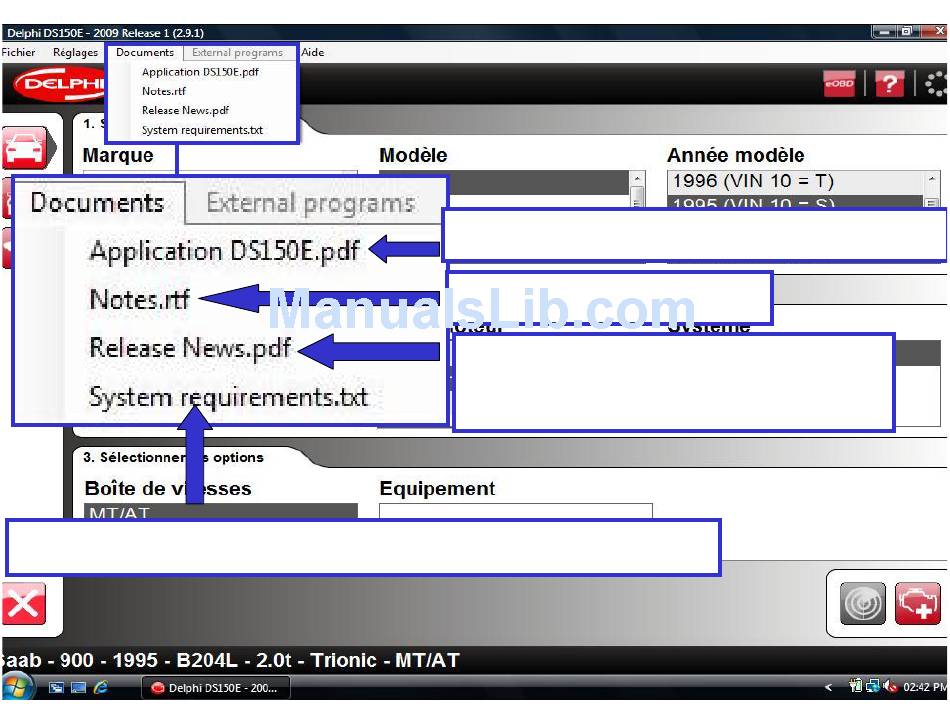Open Notes.rtf from the small Documents dropdown
This screenshot has width=950, height=725.
pyautogui.click(x=164, y=91)
